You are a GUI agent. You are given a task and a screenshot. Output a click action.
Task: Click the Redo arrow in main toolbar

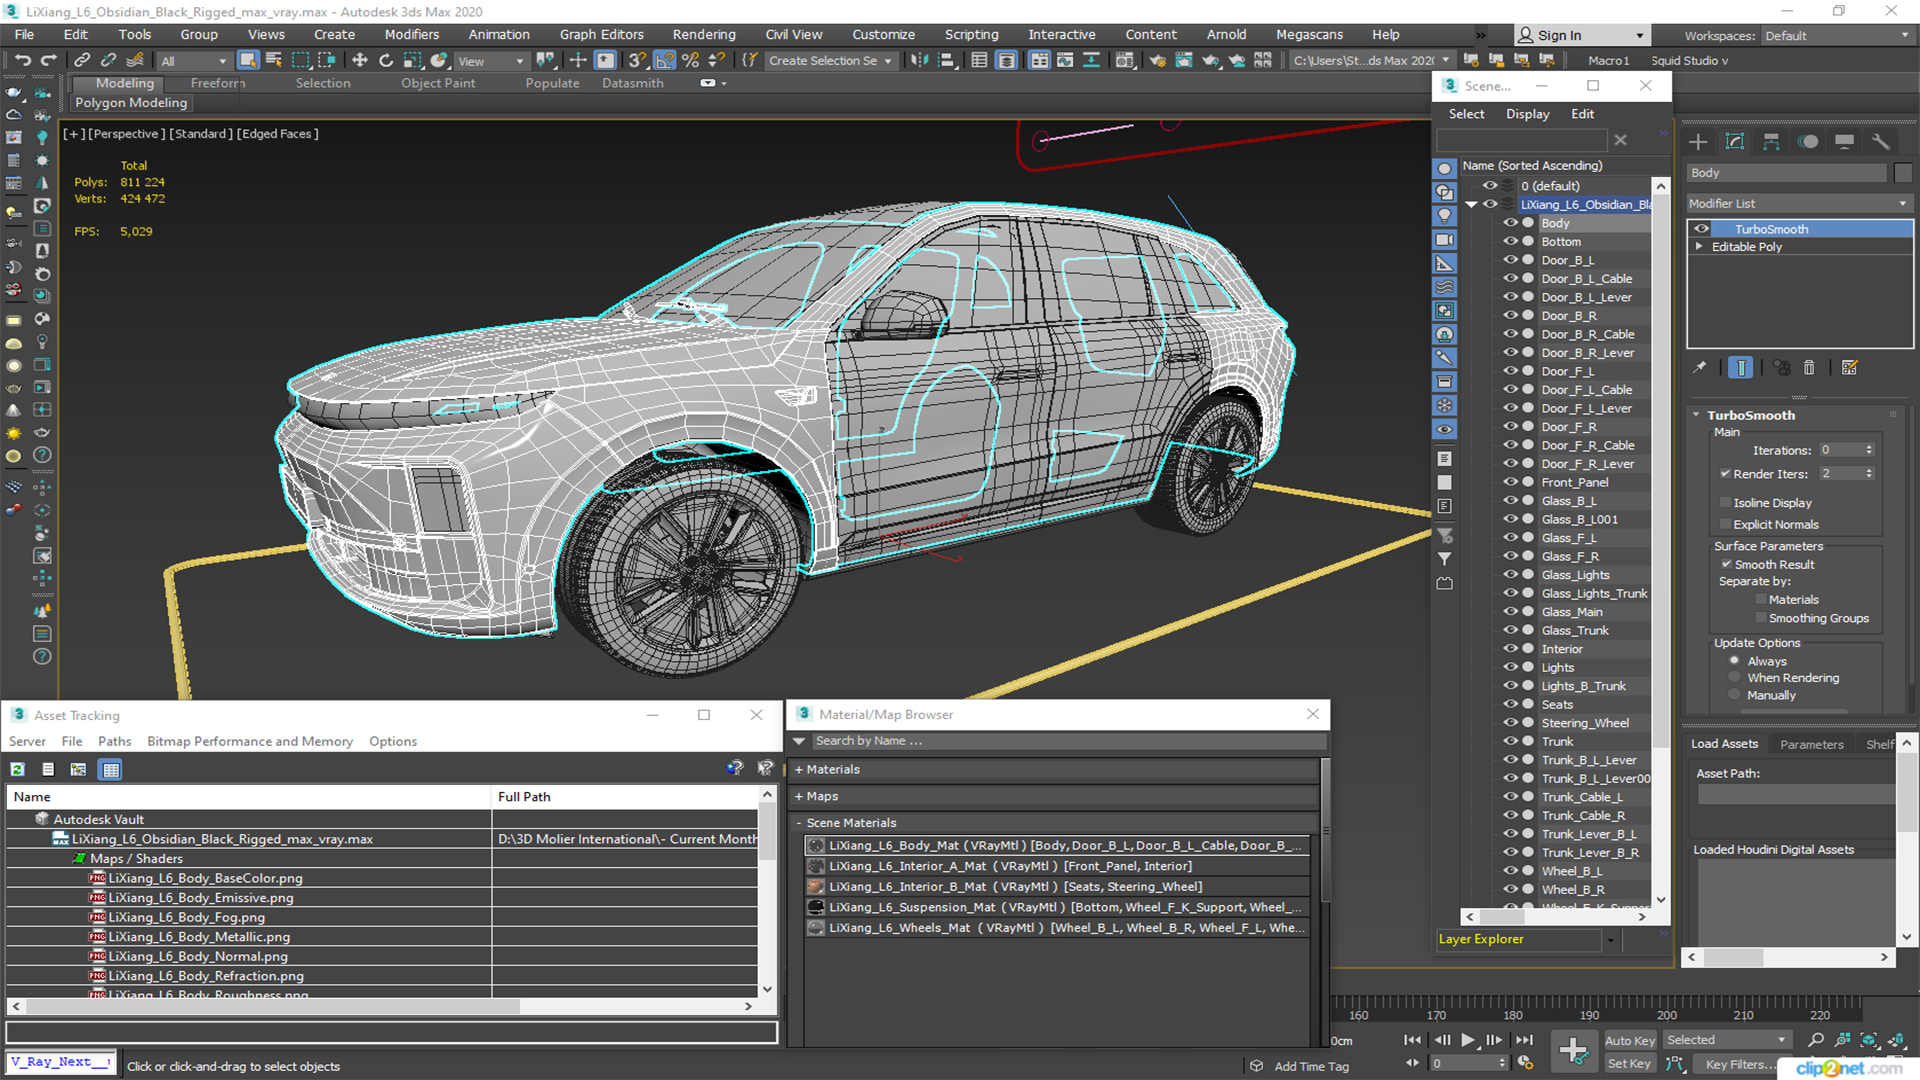48,61
